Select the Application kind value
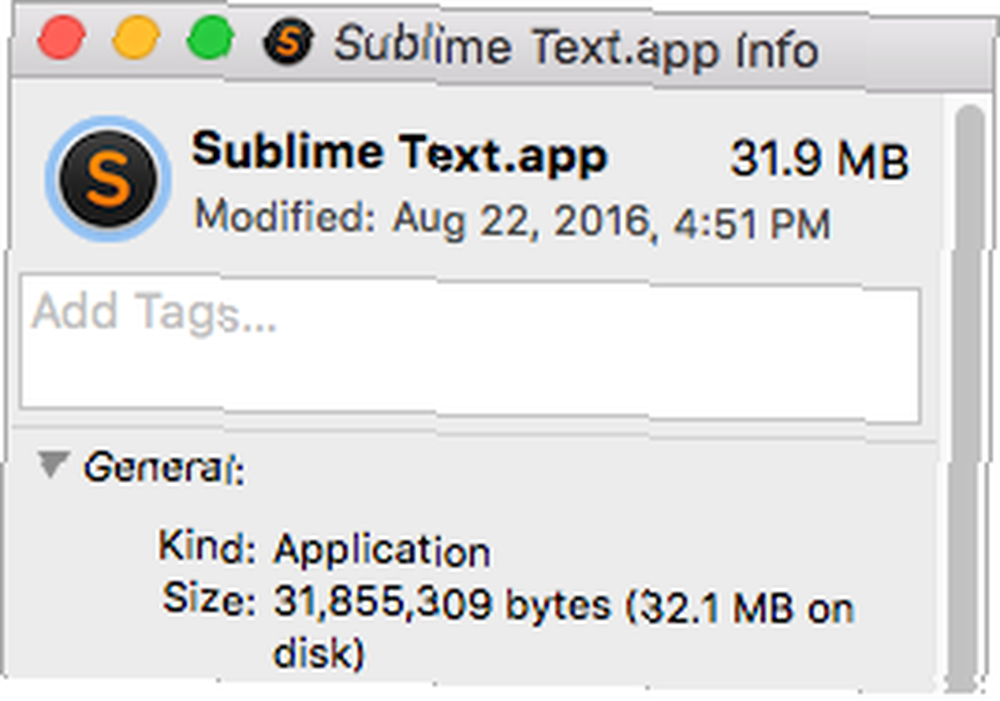This screenshot has width=1000, height=701. pos(382,551)
